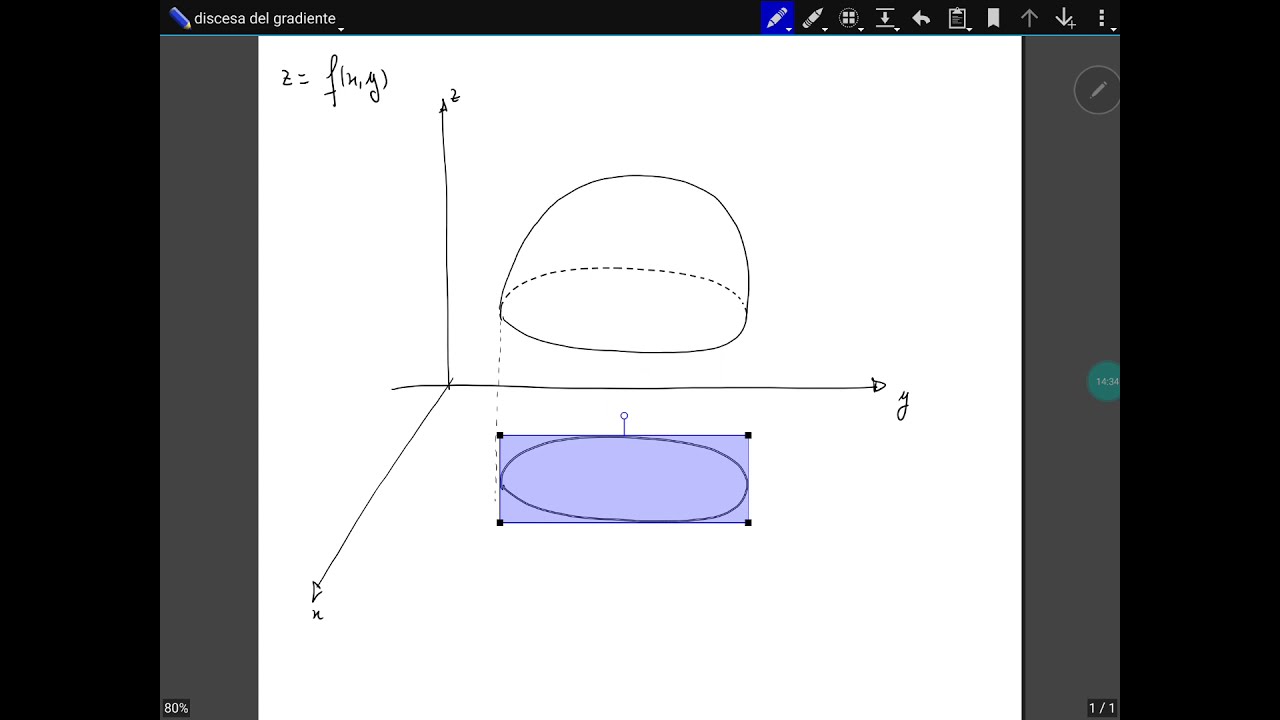Click the teal 14:34 time bubble
1280x720 pixels.
click(1104, 381)
